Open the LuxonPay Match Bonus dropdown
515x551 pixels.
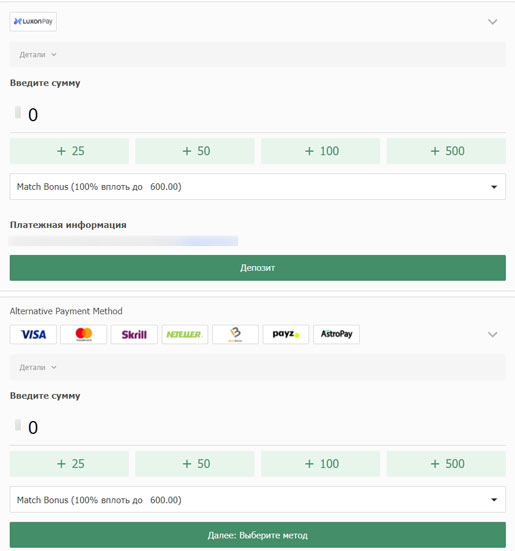click(258, 187)
